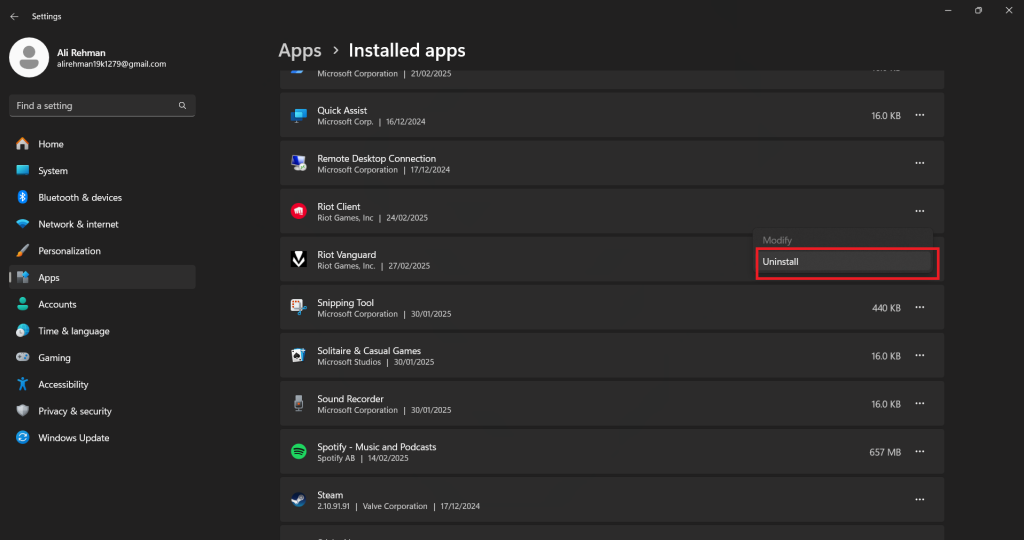Click the Valve Corporation publisher text
Screen dimensions: 1024x540
coord(395,506)
